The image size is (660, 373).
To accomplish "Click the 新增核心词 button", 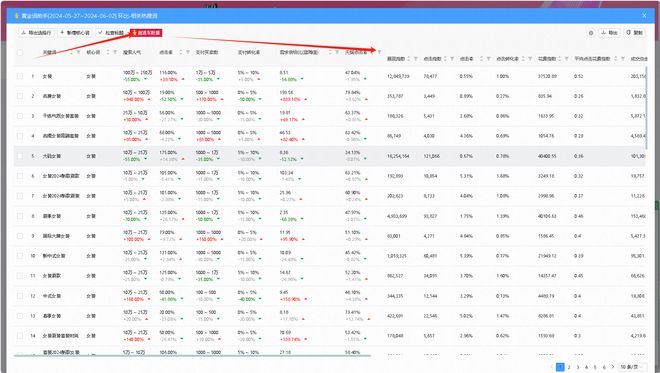I will [x=75, y=33].
